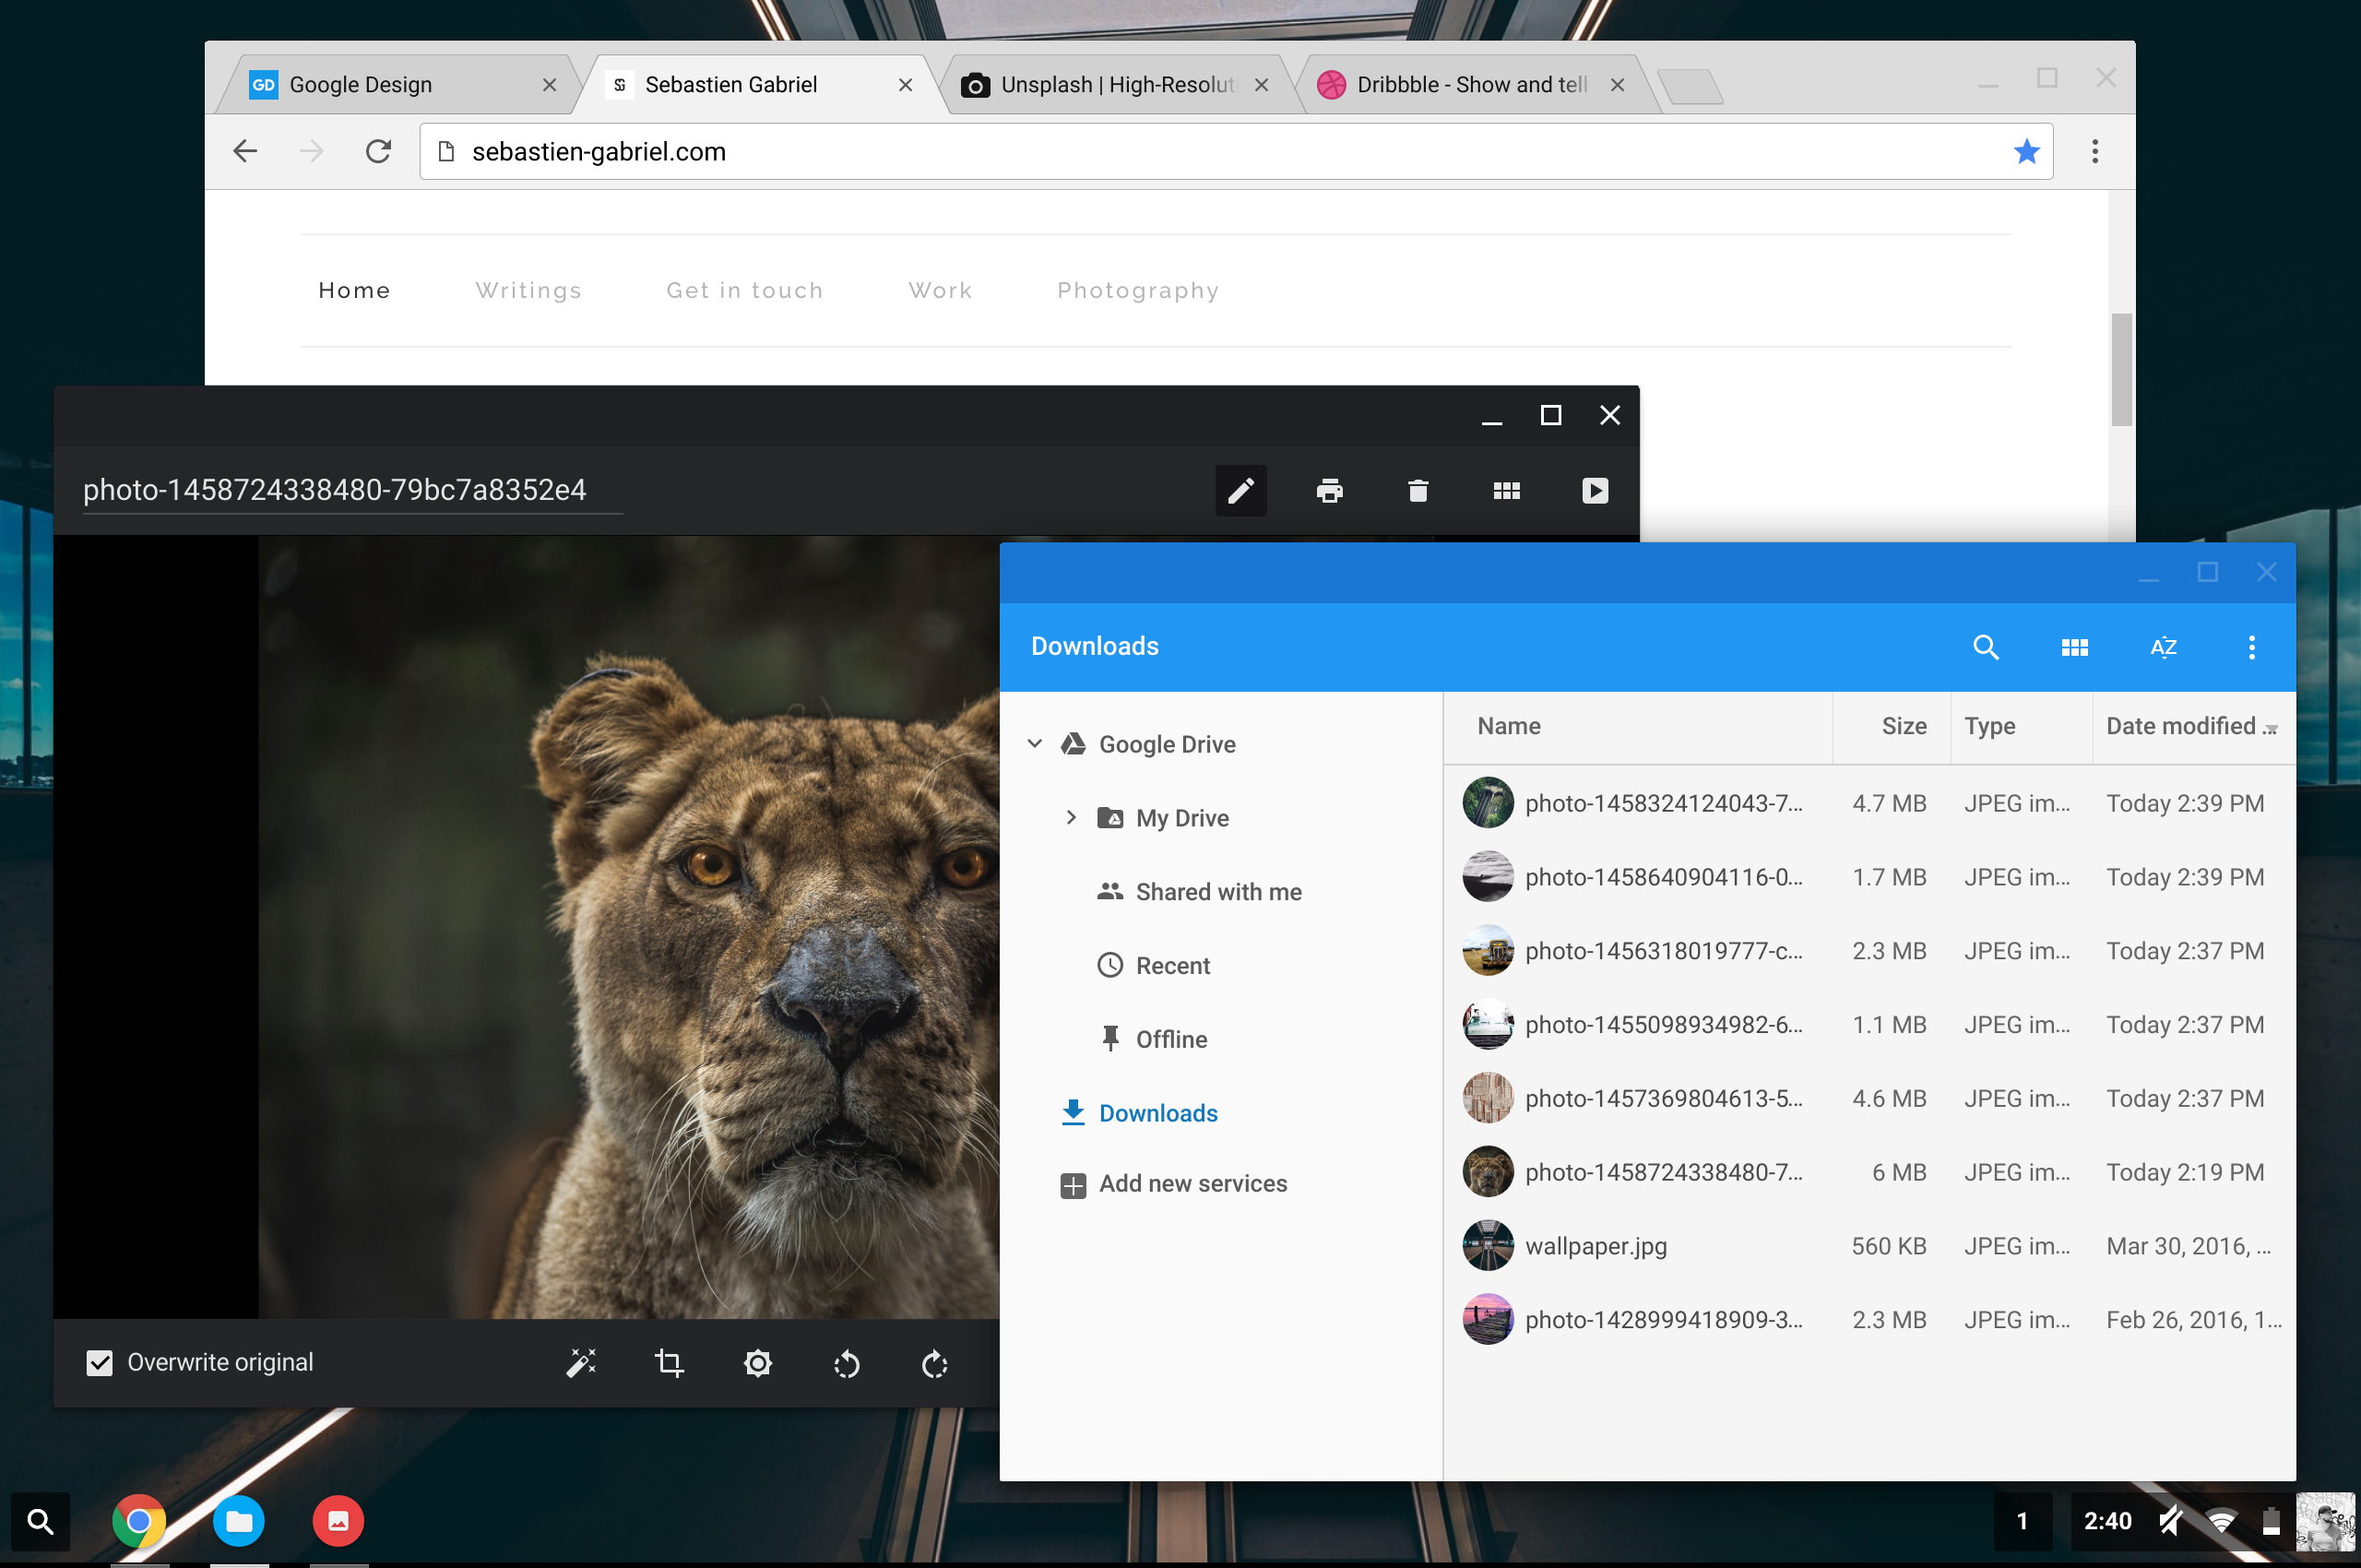The image size is (2361, 1568).
Task: Expand the My Drive folder
Action: coord(1071,817)
